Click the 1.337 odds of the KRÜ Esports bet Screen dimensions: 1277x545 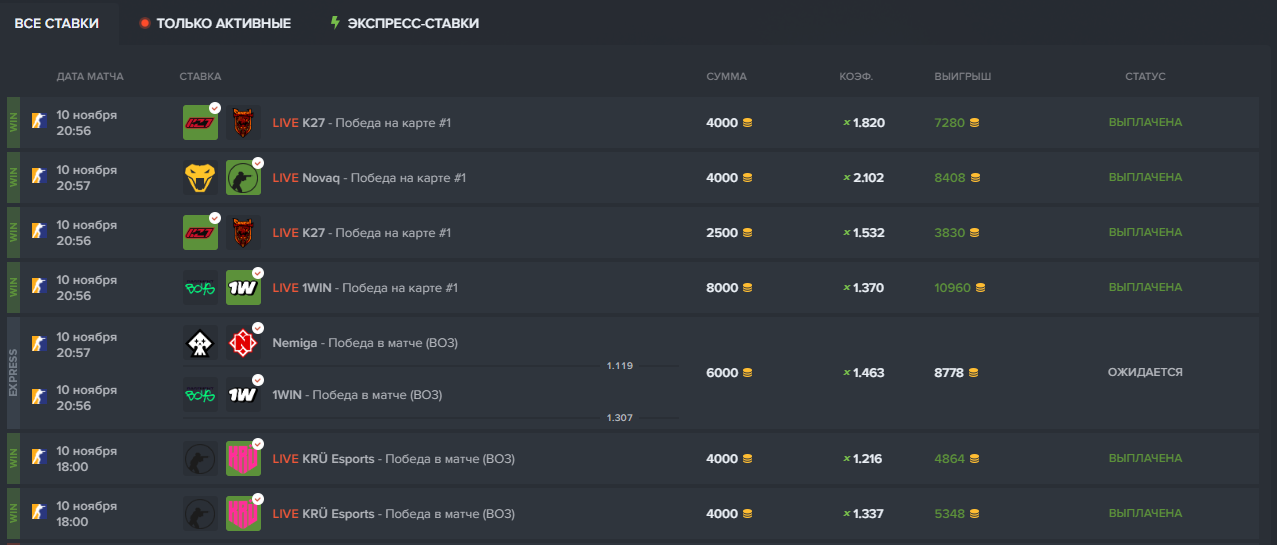coord(868,514)
